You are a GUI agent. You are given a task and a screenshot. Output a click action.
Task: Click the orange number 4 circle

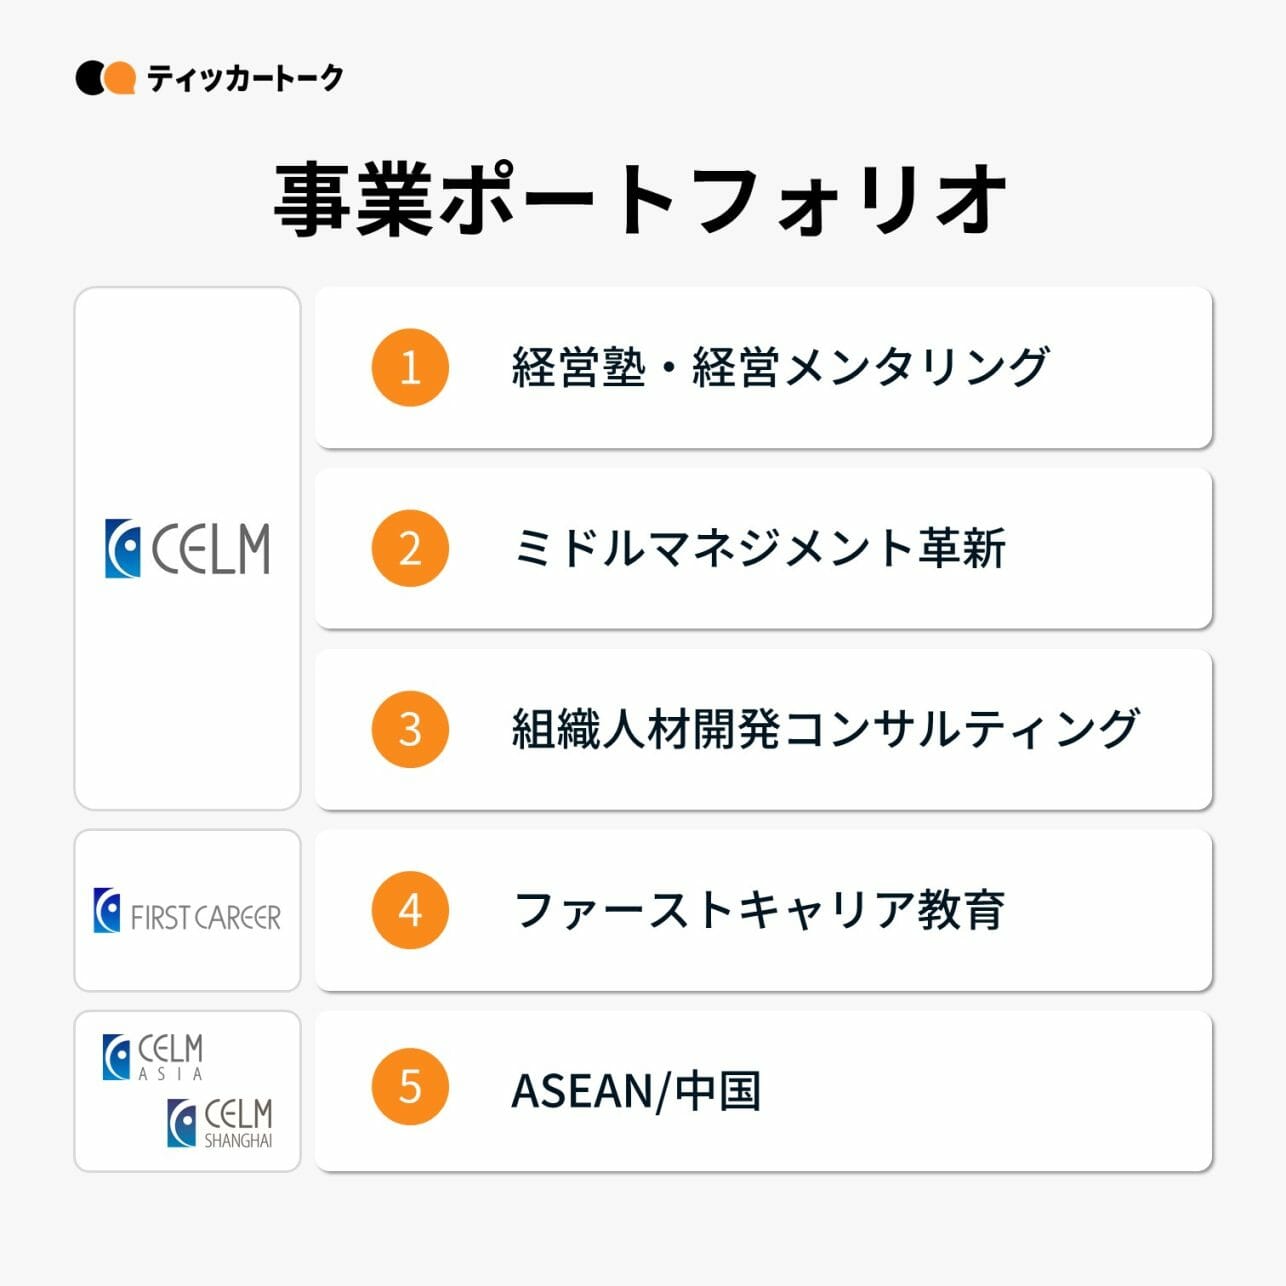tap(410, 910)
